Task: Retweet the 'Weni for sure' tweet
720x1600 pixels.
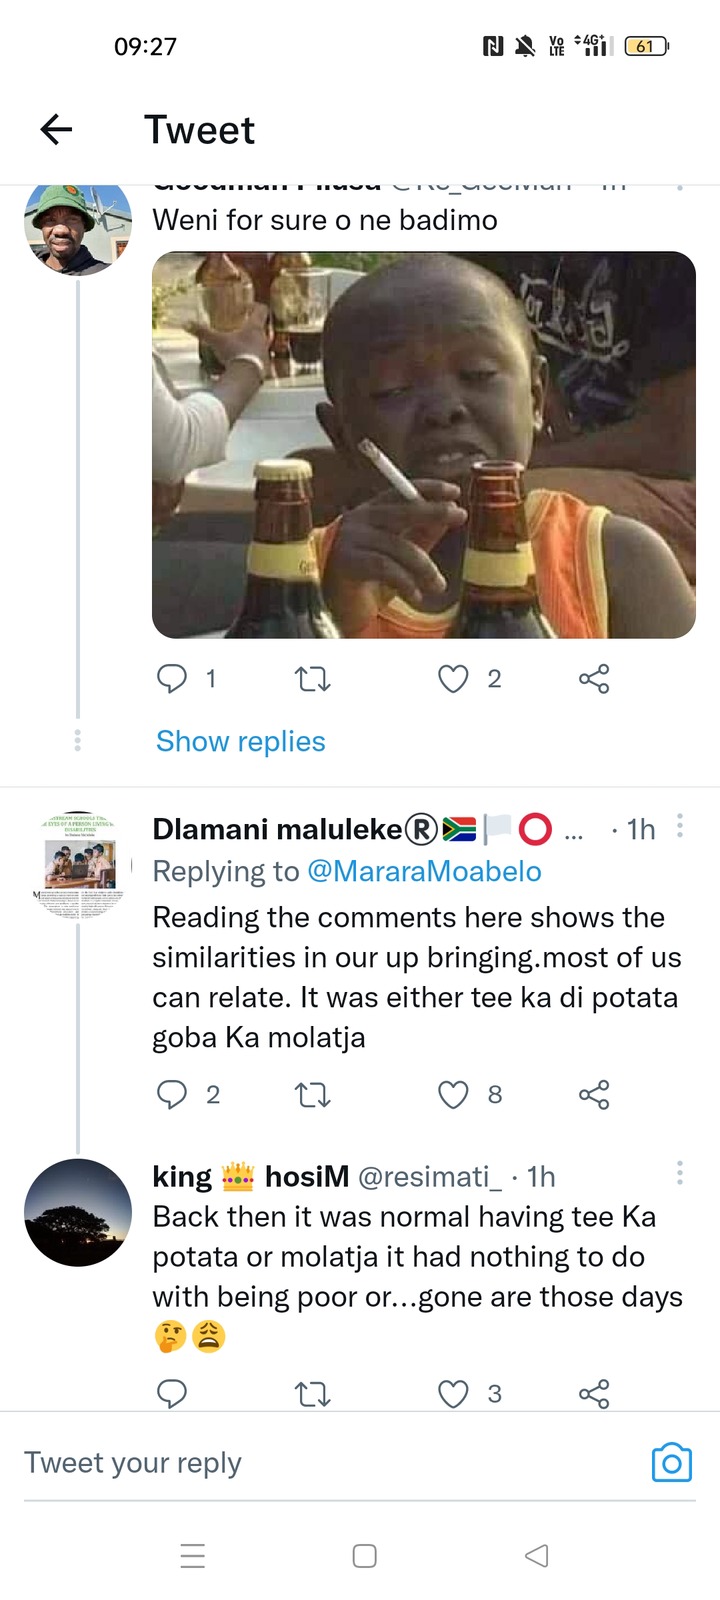Action: [313, 680]
